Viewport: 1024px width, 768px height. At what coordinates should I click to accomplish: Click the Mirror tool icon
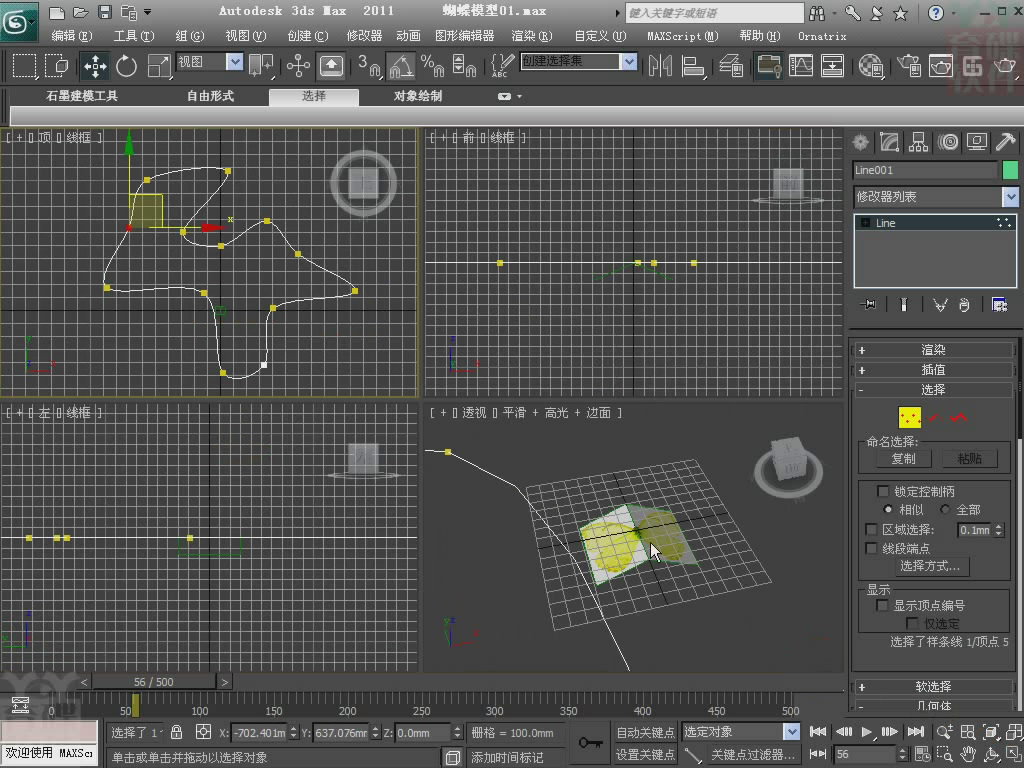click(x=660, y=65)
